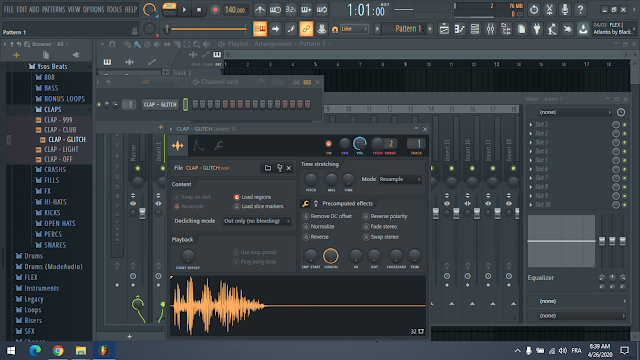Viewport: 640px width, 360px height.
Task: Enable Fade stereo
Action: tap(380, 227)
